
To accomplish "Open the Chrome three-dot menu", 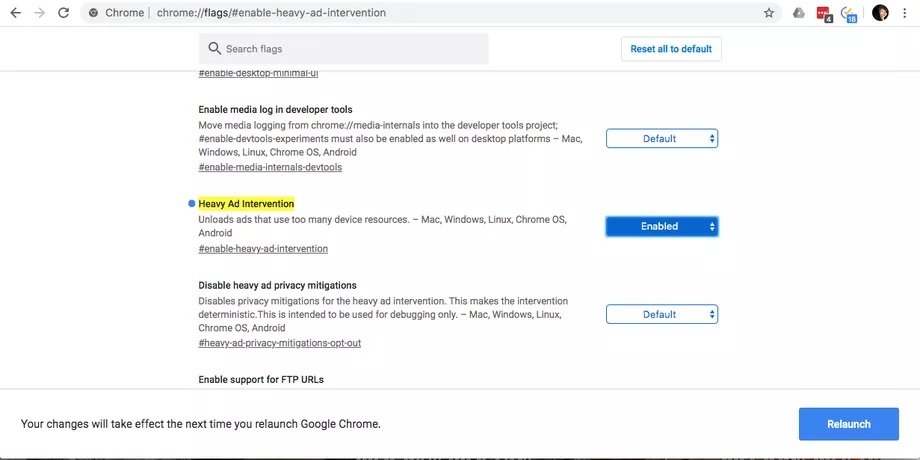I will click(x=906, y=13).
